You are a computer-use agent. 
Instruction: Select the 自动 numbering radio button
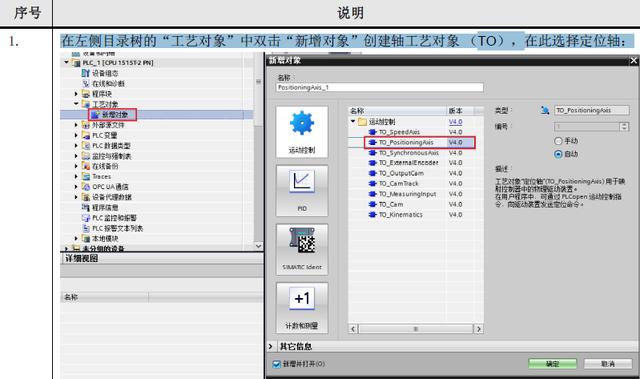point(558,154)
